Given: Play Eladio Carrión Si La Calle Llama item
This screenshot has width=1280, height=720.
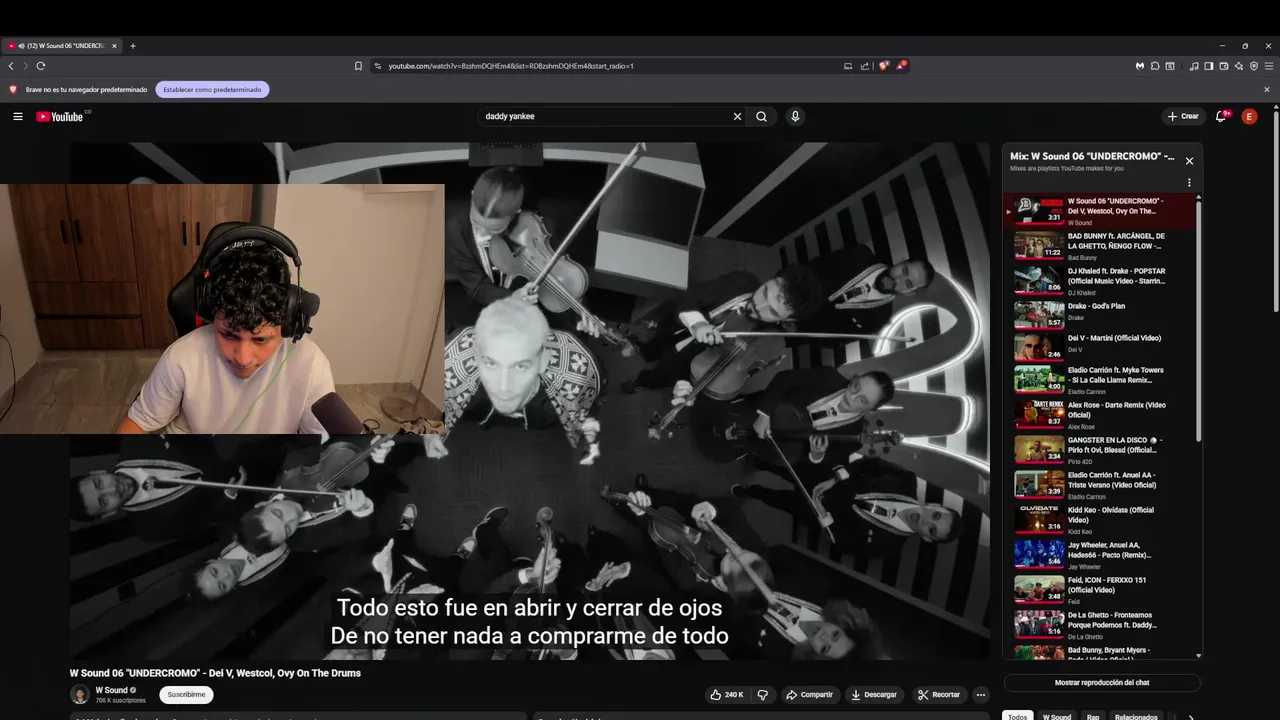Looking at the screenshot, I should pyautogui.click(x=1101, y=379).
